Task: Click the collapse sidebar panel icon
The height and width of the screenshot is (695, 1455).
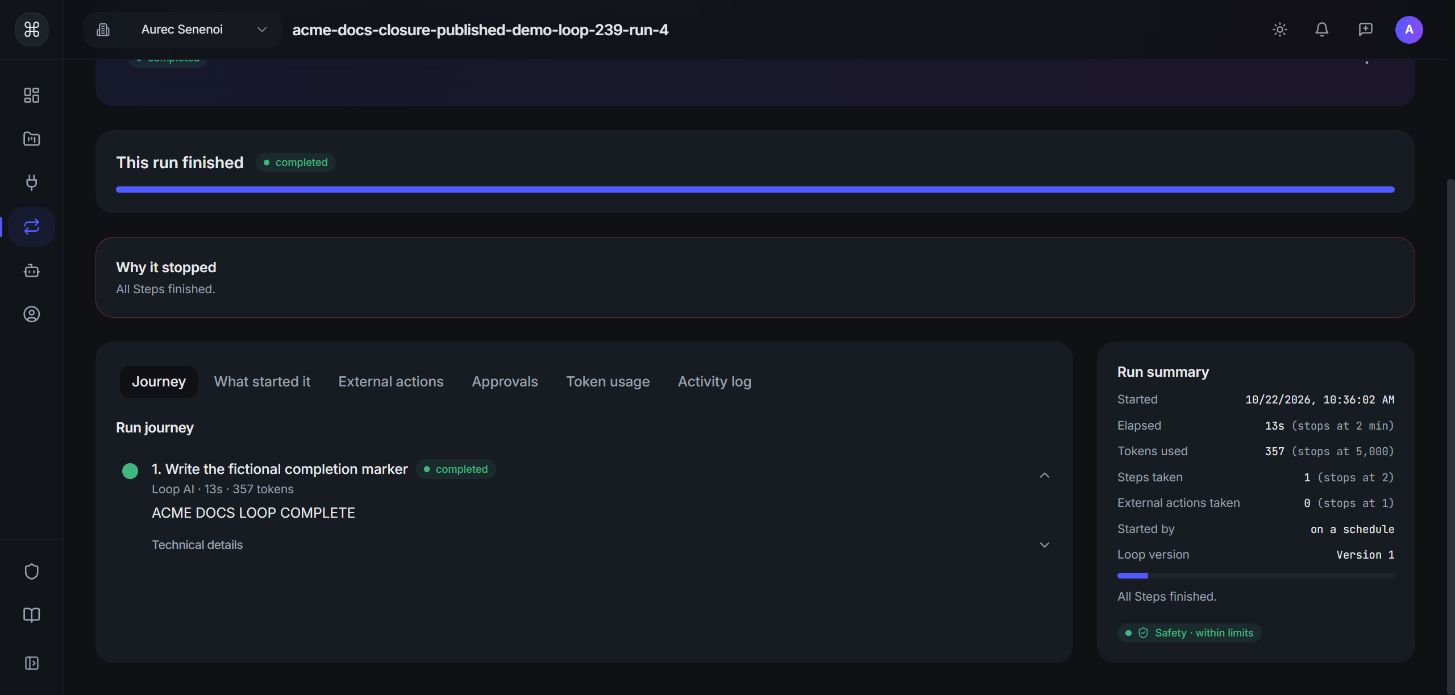Action: tap(31, 663)
